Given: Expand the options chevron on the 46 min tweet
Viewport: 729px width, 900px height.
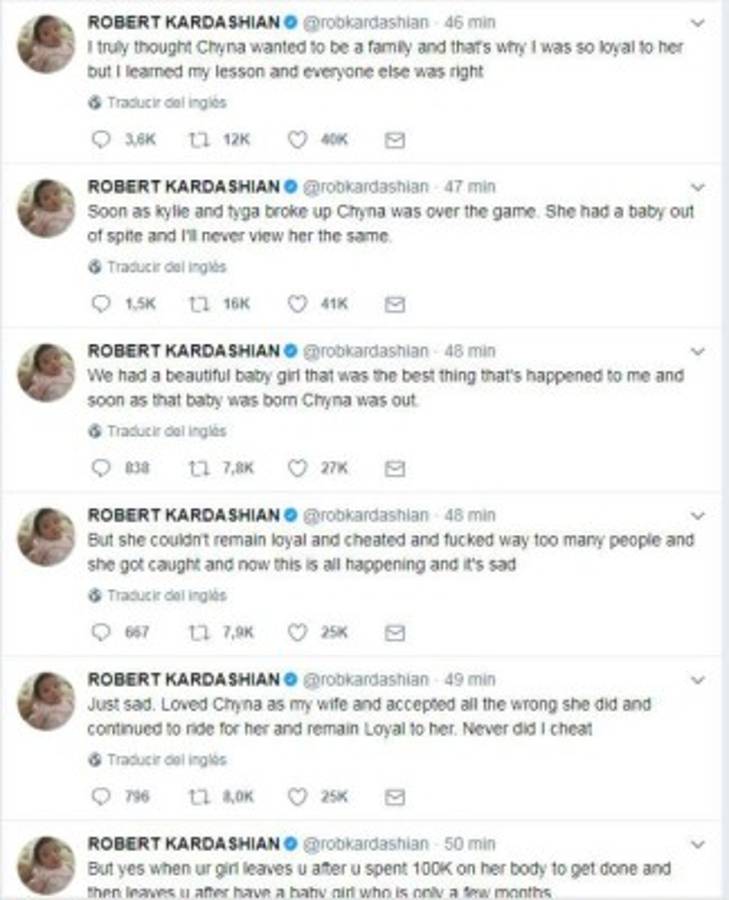Looking at the screenshot, I should point(698,22).
